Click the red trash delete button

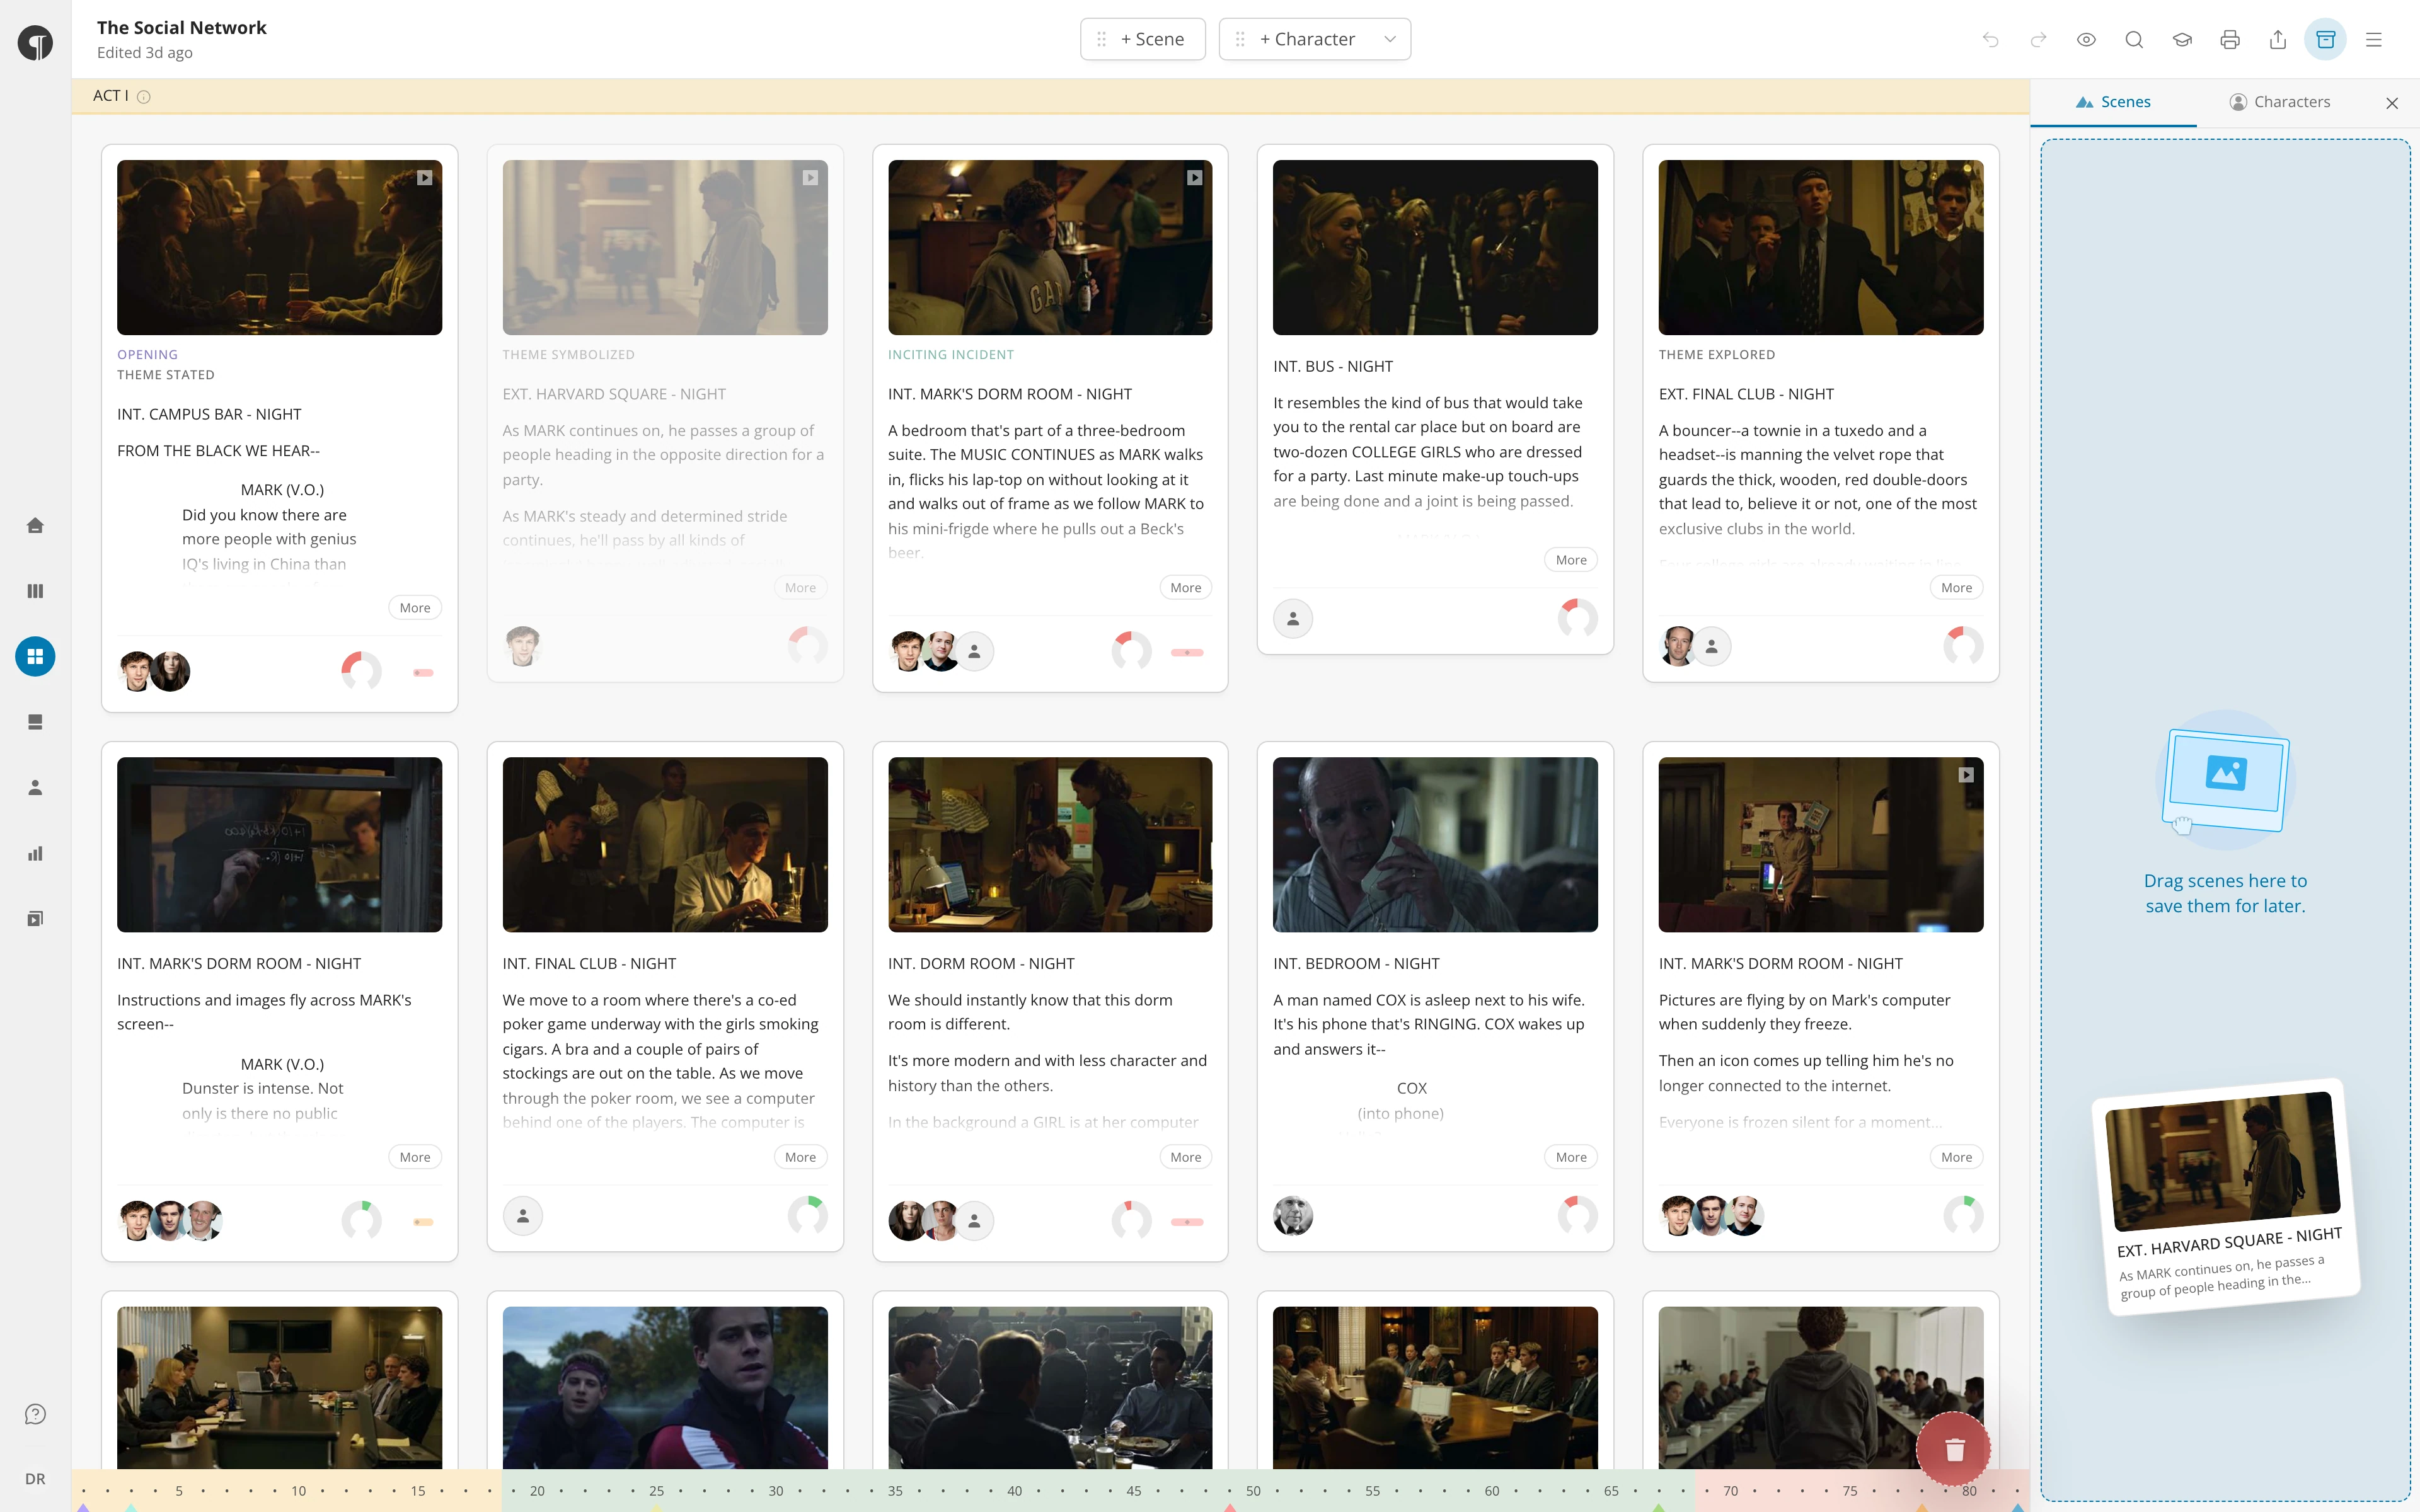[x=1954, y=1449]
